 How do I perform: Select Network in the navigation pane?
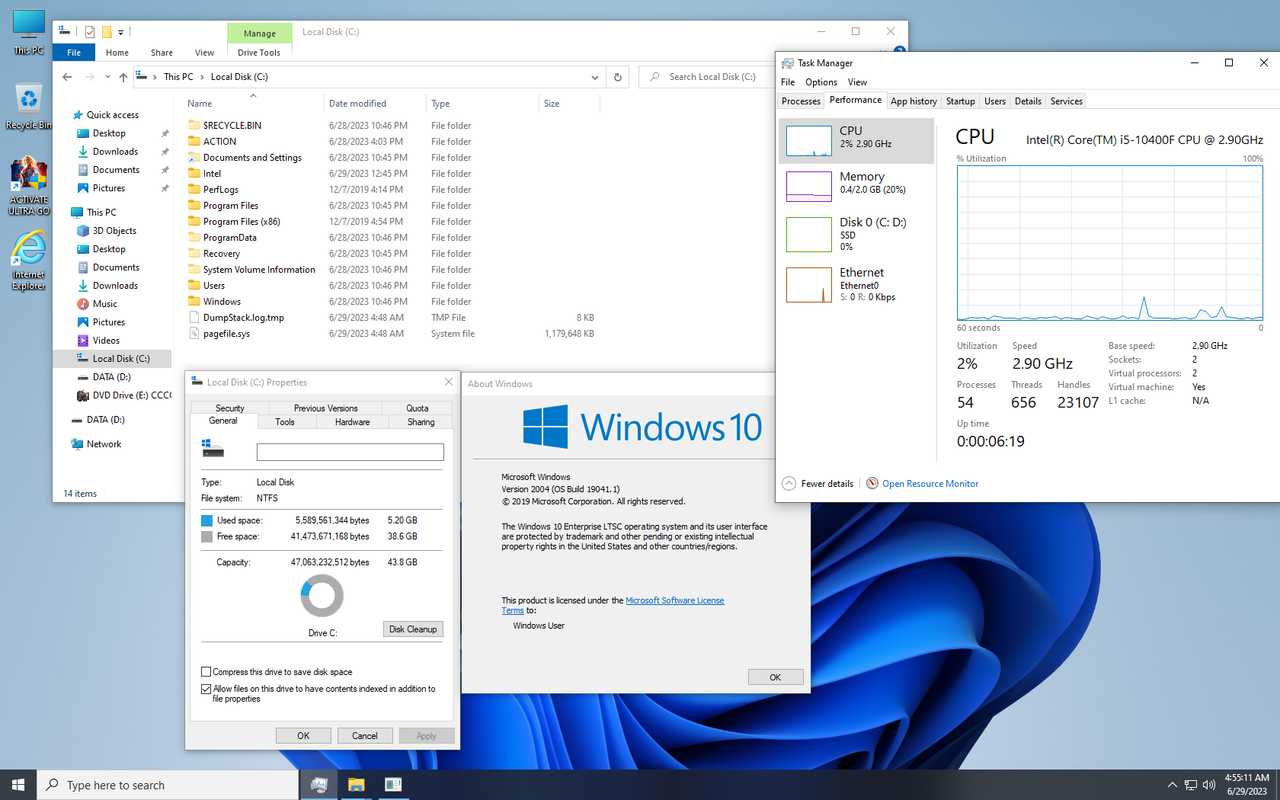(96, 444)
